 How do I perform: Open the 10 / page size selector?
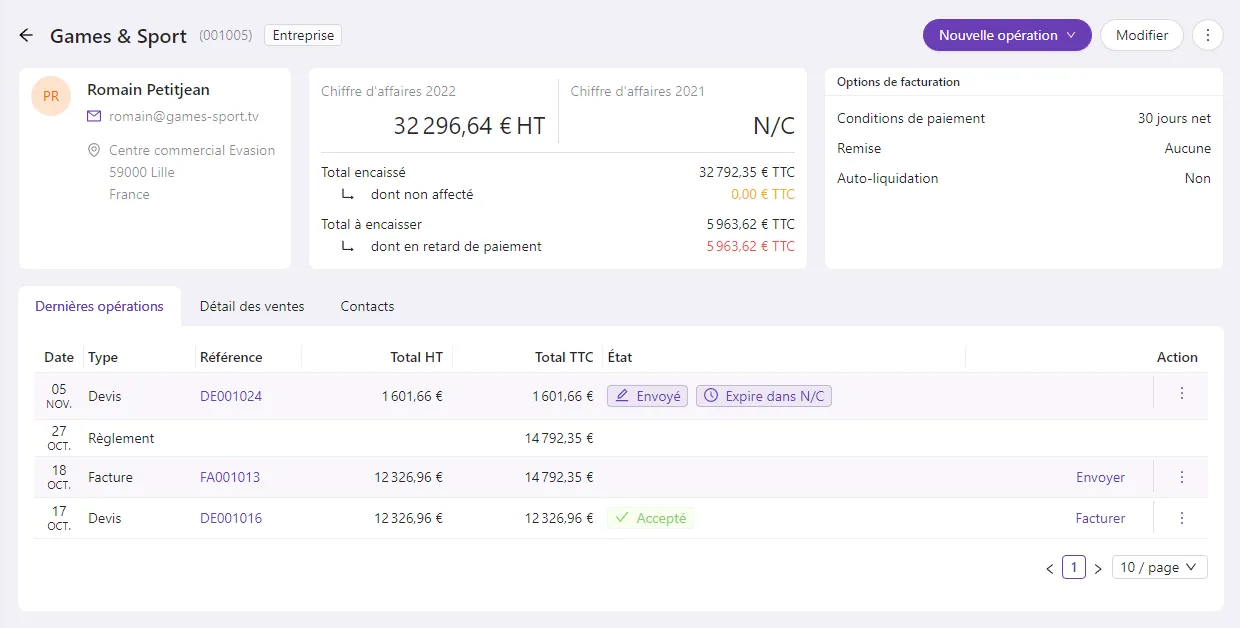pyautogui.click(x=1160, y=567)
